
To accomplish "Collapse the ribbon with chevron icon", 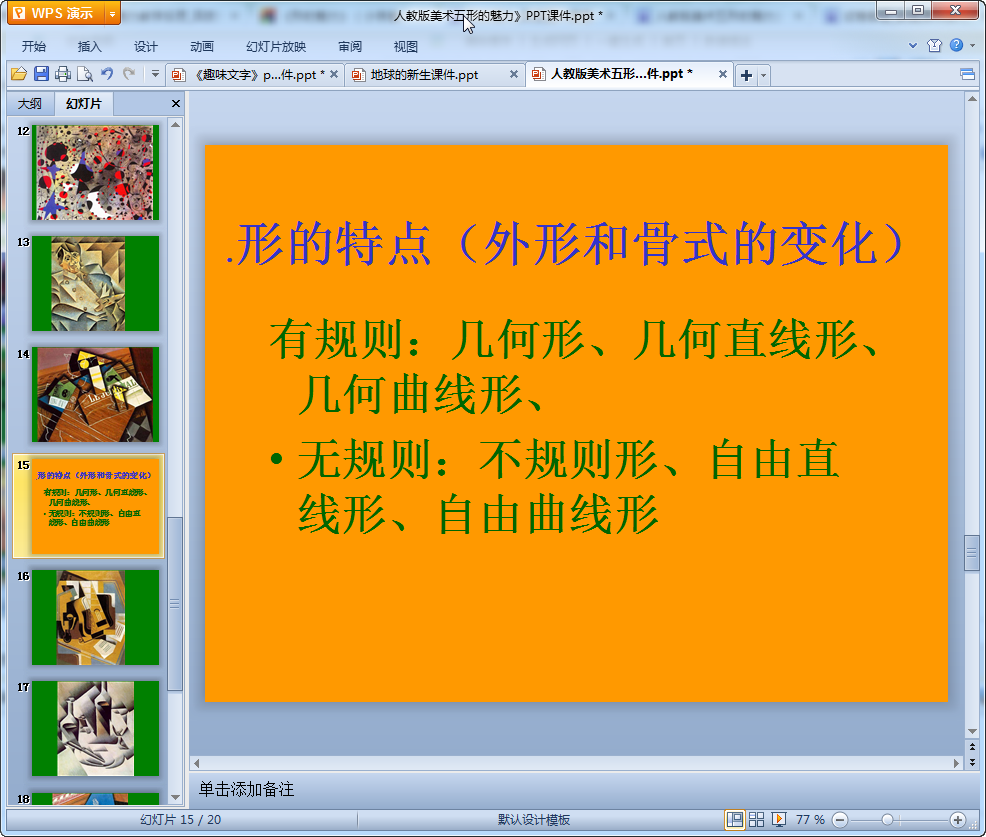I will (x=913, y=45).
